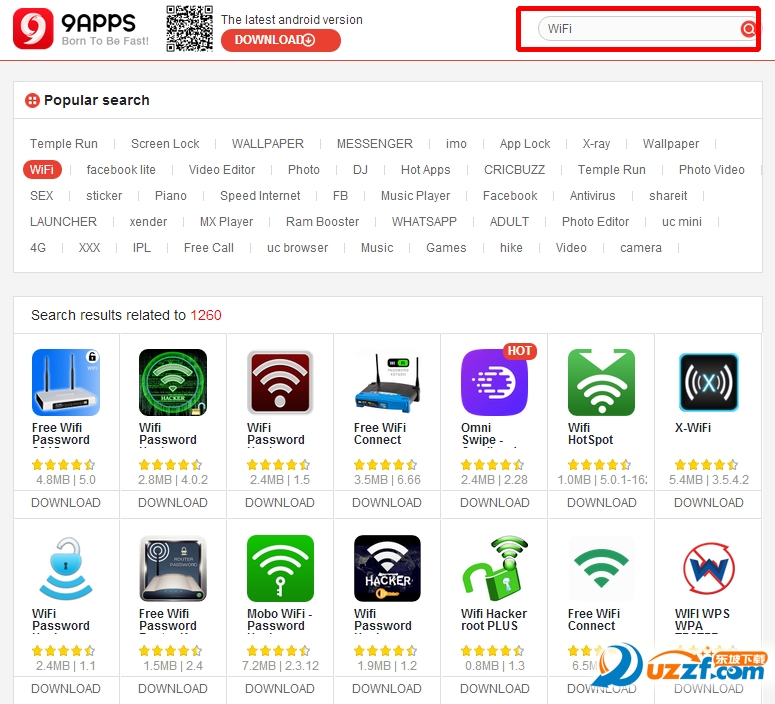Open the green Mobo WiFi key icon

[x=280, y=568]
